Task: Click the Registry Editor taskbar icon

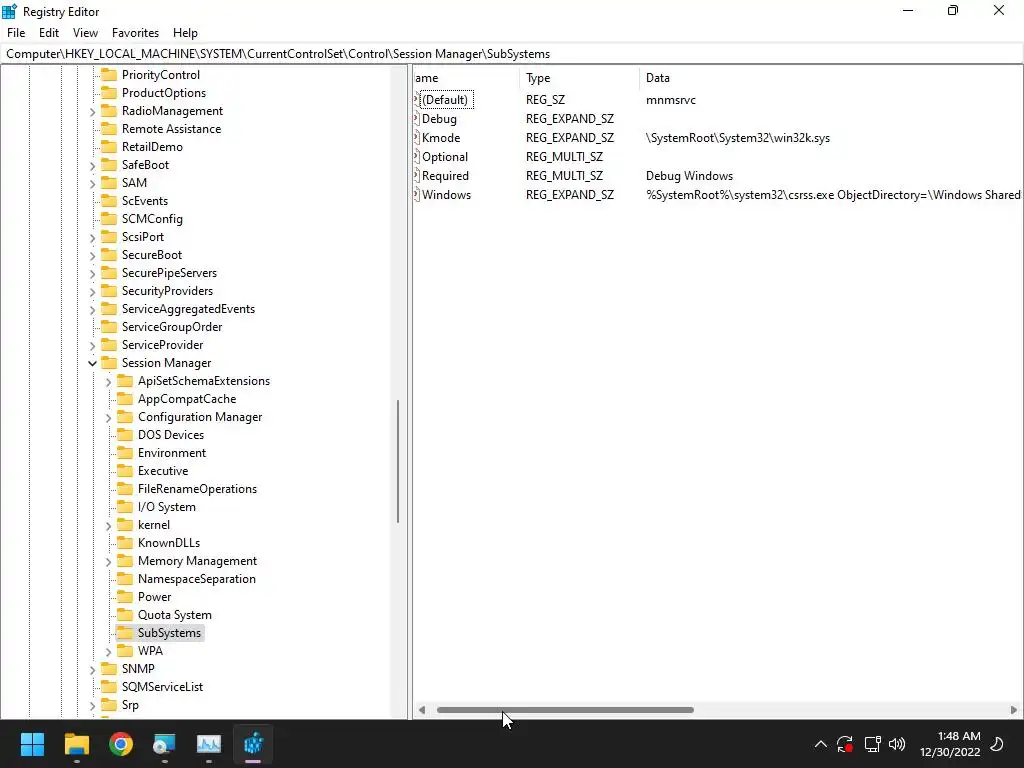Action: click(253, 744)
